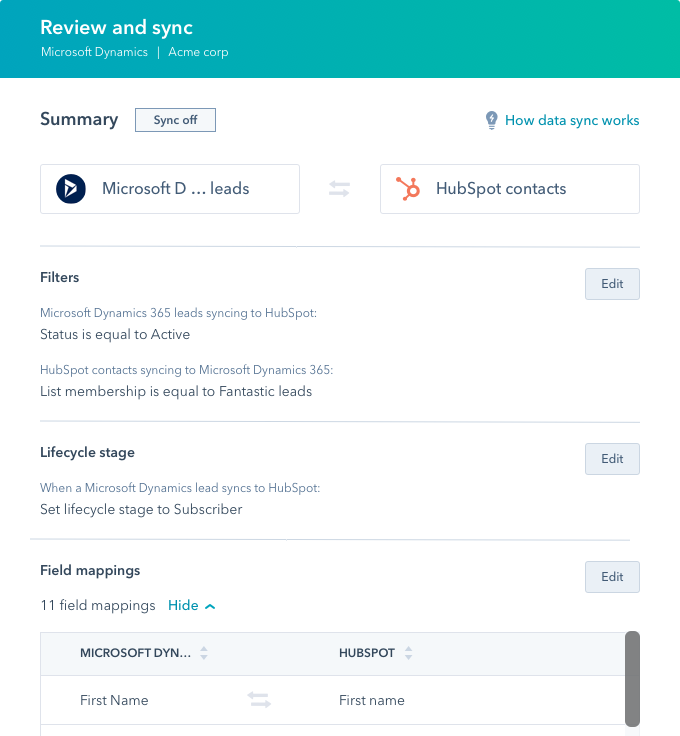Click the lightbulb icon beside How data sync works
Viewport: 680px width, 736px height.
(x=491, y=120)
